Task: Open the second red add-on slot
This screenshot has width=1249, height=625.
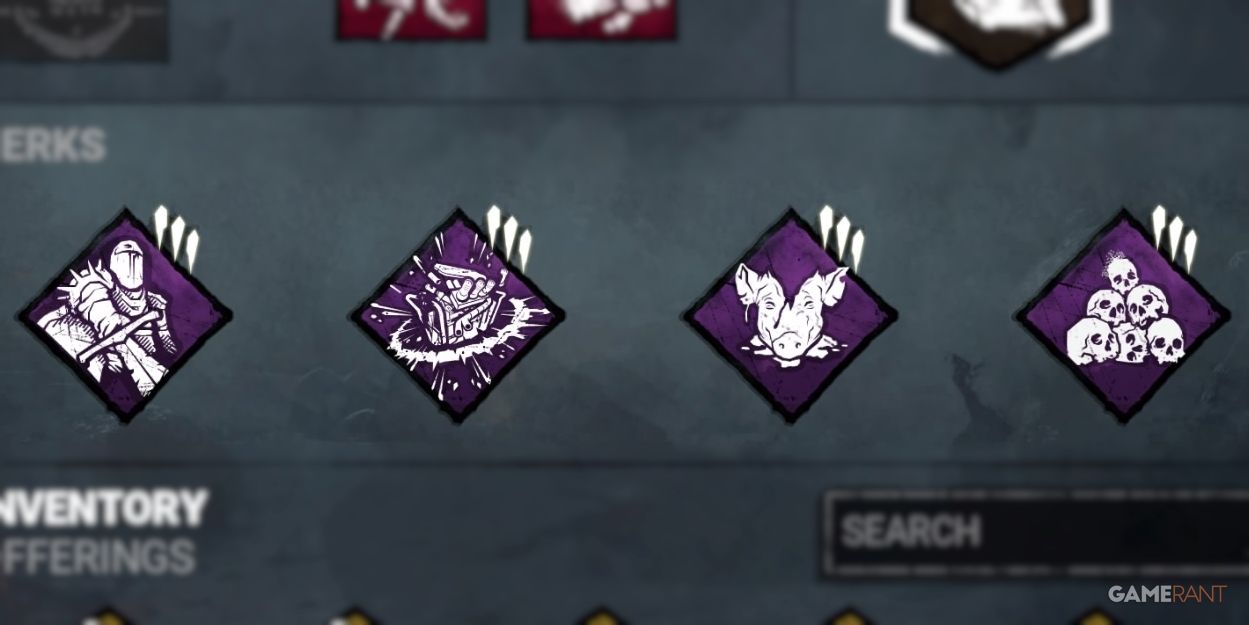Action: point(601,19)
